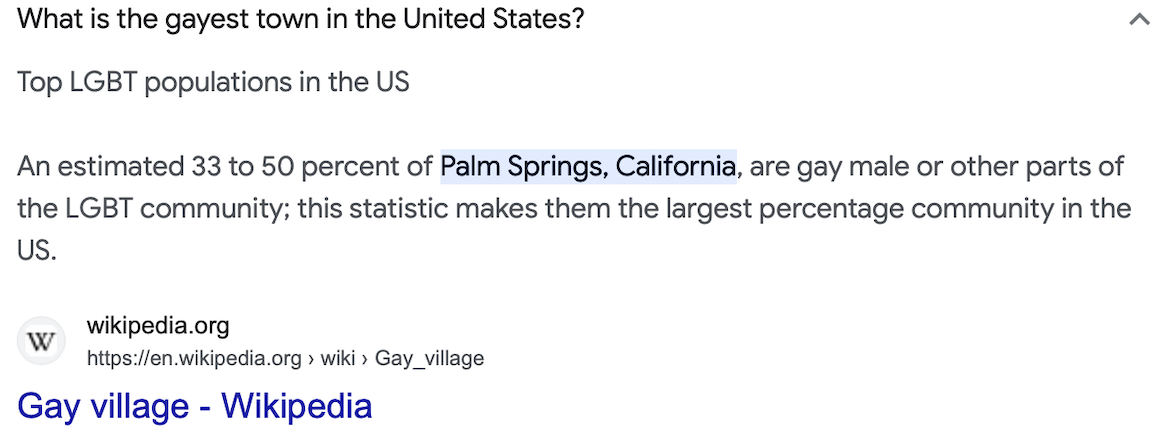Image resolution: width=1152 pixels, height=439 pixels.
Task: Click the "Top LGBT populations in the US" heading
Action: tap(213, 82)
